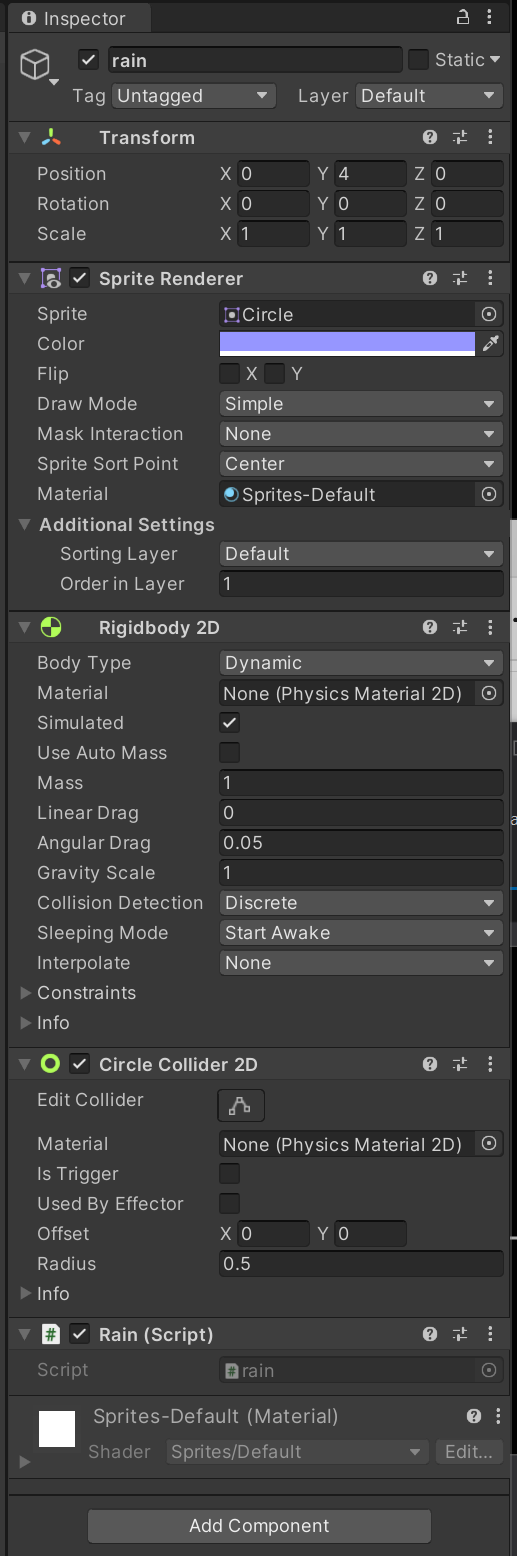Open the Sprite Renderer Color swatch
Image resolution: width=517 pixels, height=1556 pixels.
[x=347, y=344]
